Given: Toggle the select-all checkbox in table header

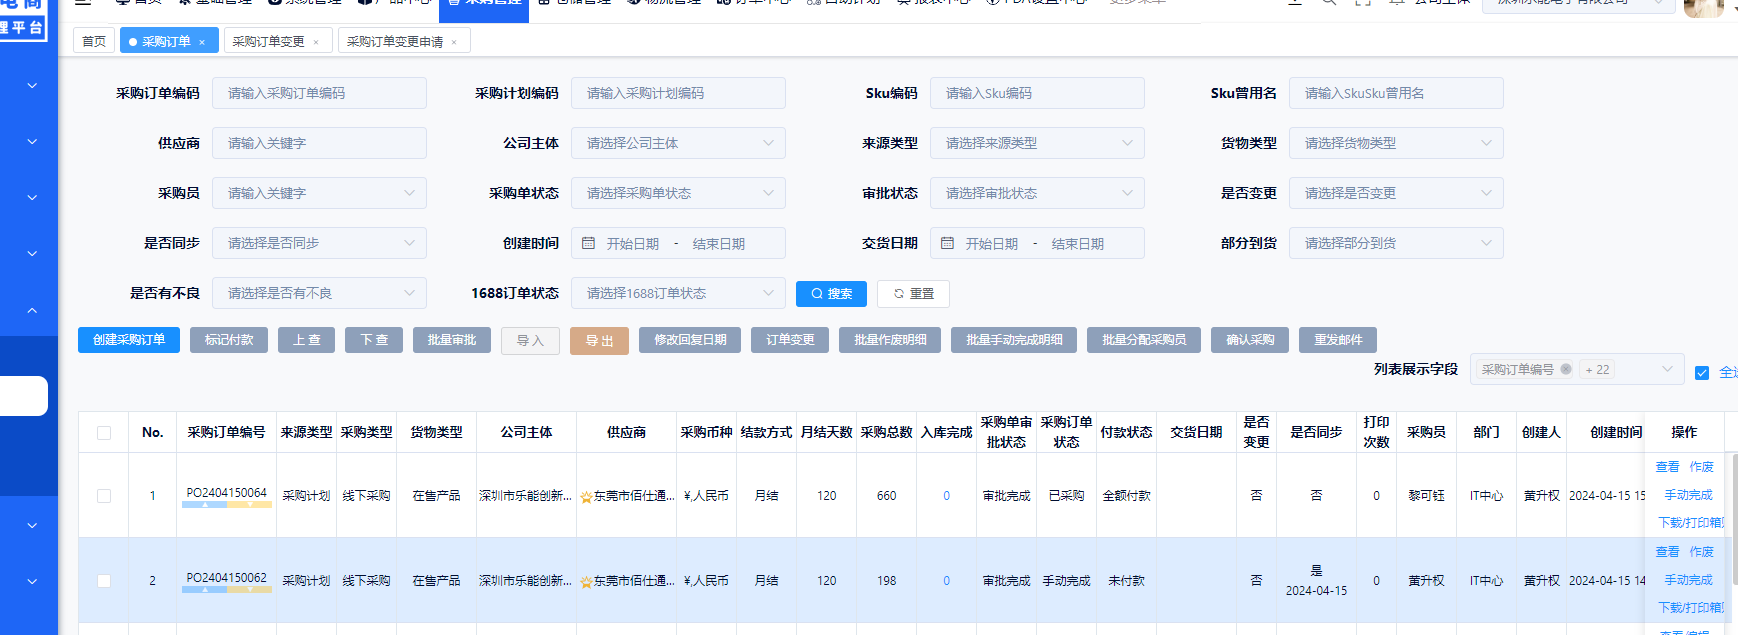Looking at the screenshot, I should tap(104, 433).
